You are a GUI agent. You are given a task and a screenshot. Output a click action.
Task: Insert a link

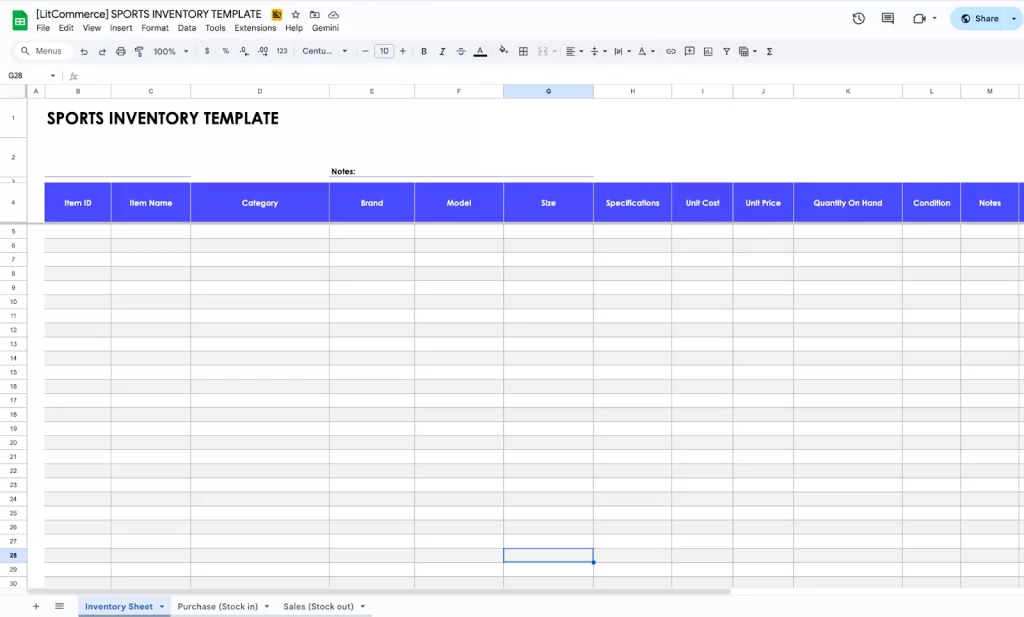coord(672,51)
